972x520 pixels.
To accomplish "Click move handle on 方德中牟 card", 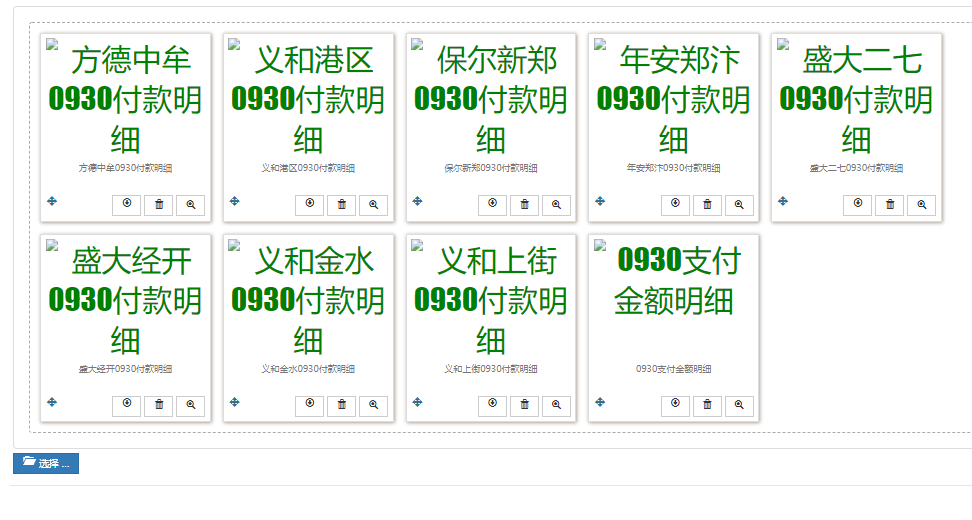I will [x=52, y=201].
